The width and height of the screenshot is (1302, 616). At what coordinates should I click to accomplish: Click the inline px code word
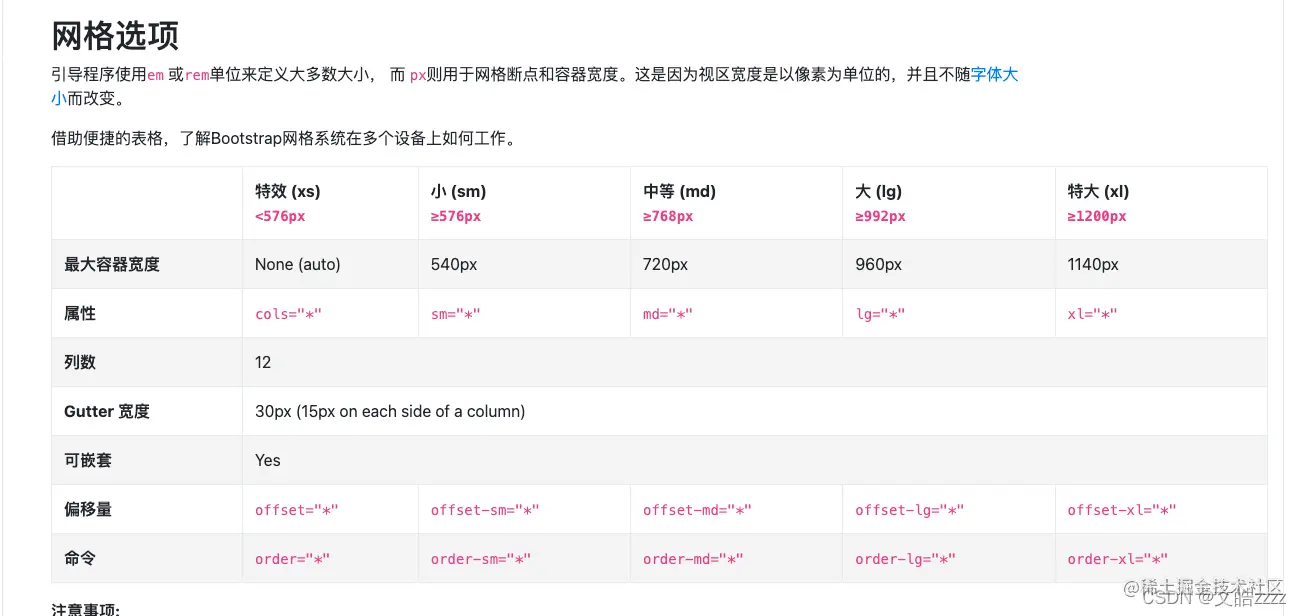[x=418, y=76]
